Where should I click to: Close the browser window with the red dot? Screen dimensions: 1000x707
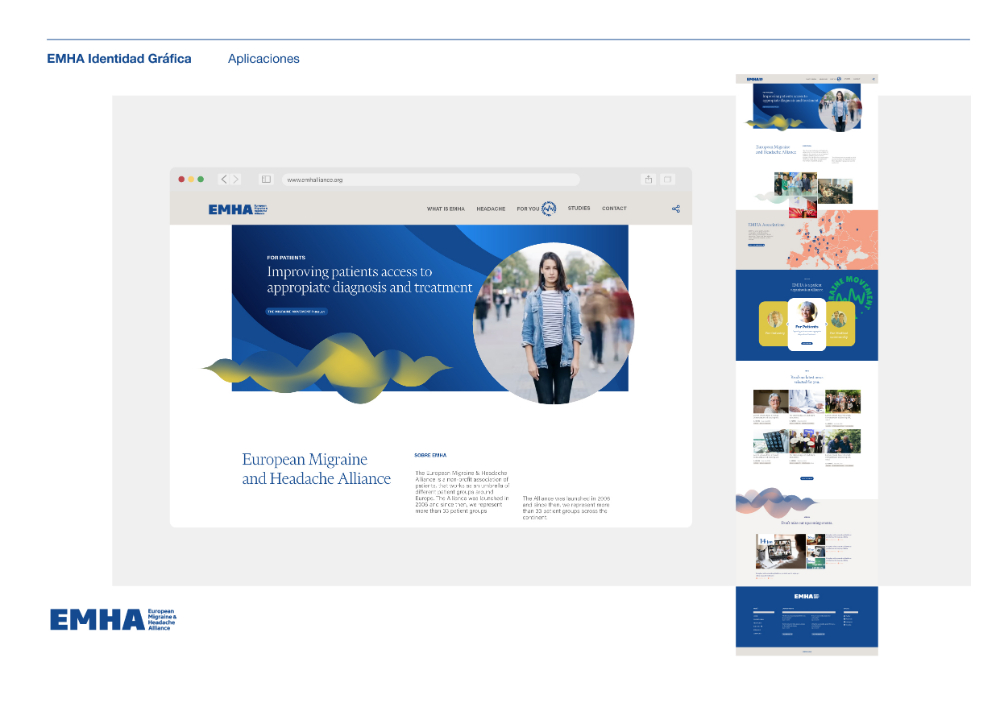pyautogui.click(x=182, y=179)
